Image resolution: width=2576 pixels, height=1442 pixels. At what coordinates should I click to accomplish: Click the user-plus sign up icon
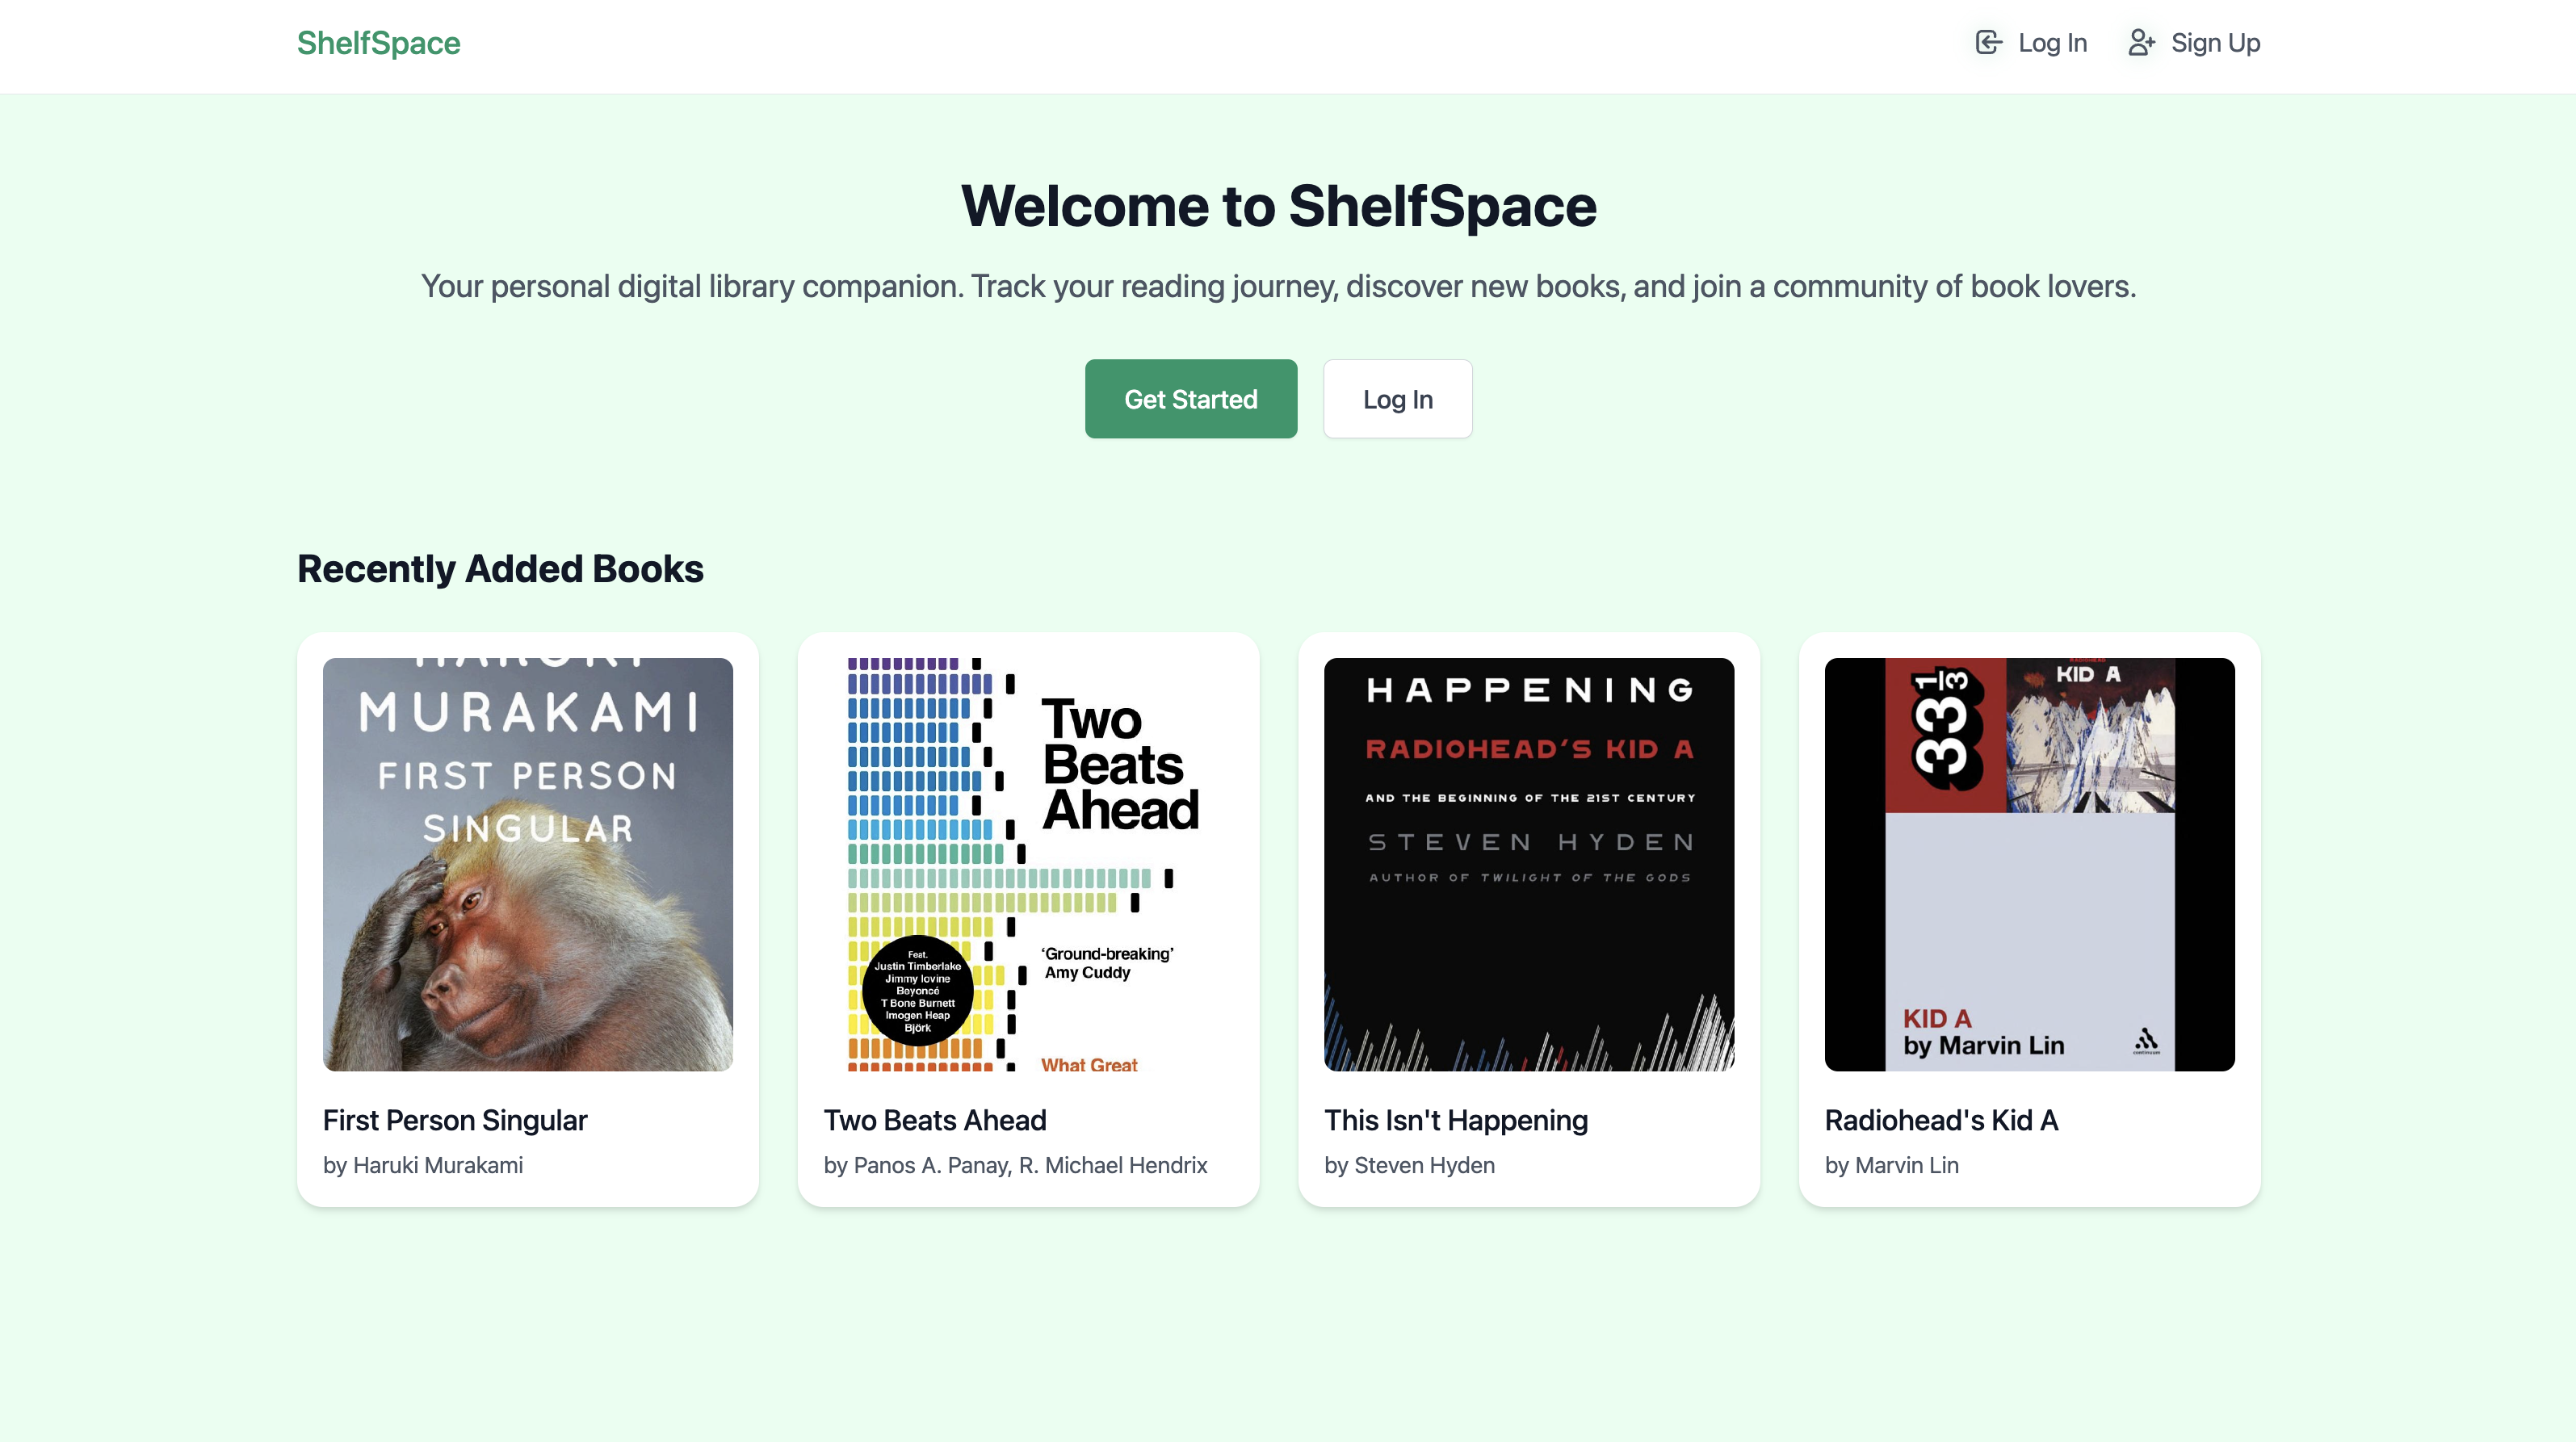(x=2140, y=42)
